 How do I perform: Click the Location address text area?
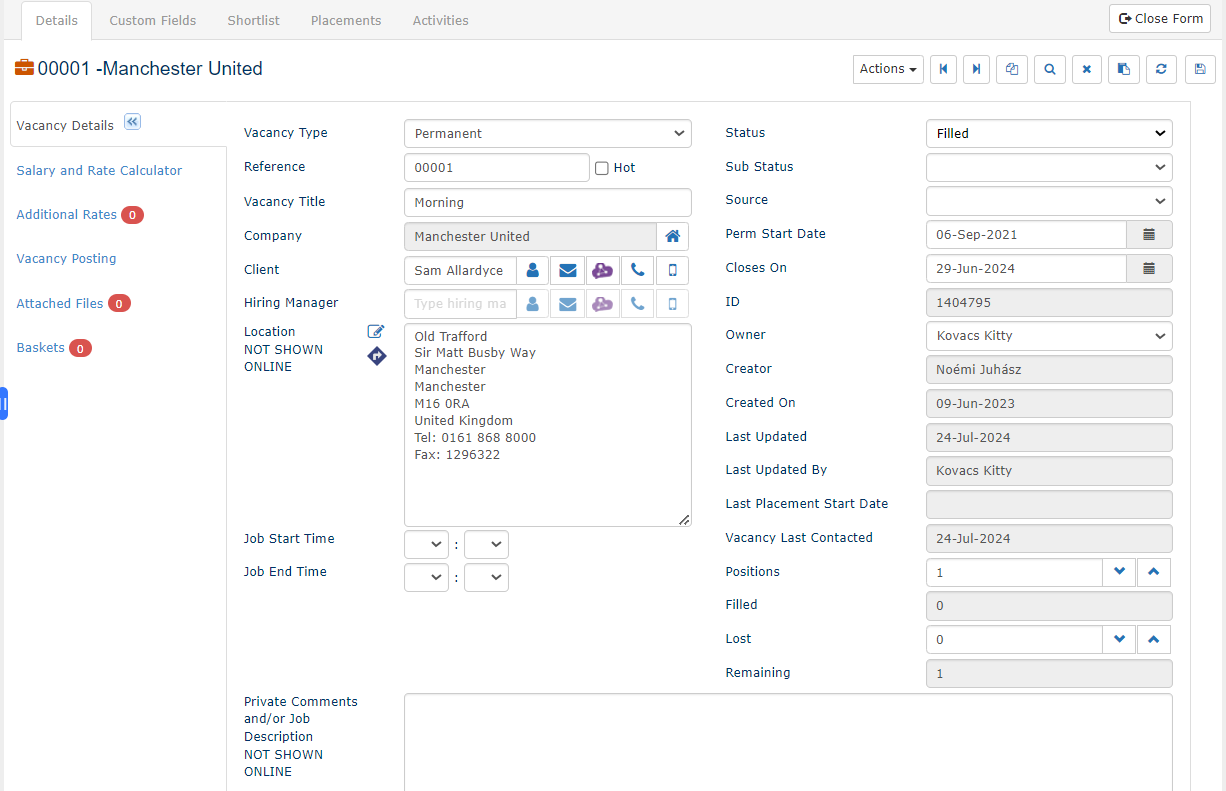(x=548, y=425)
